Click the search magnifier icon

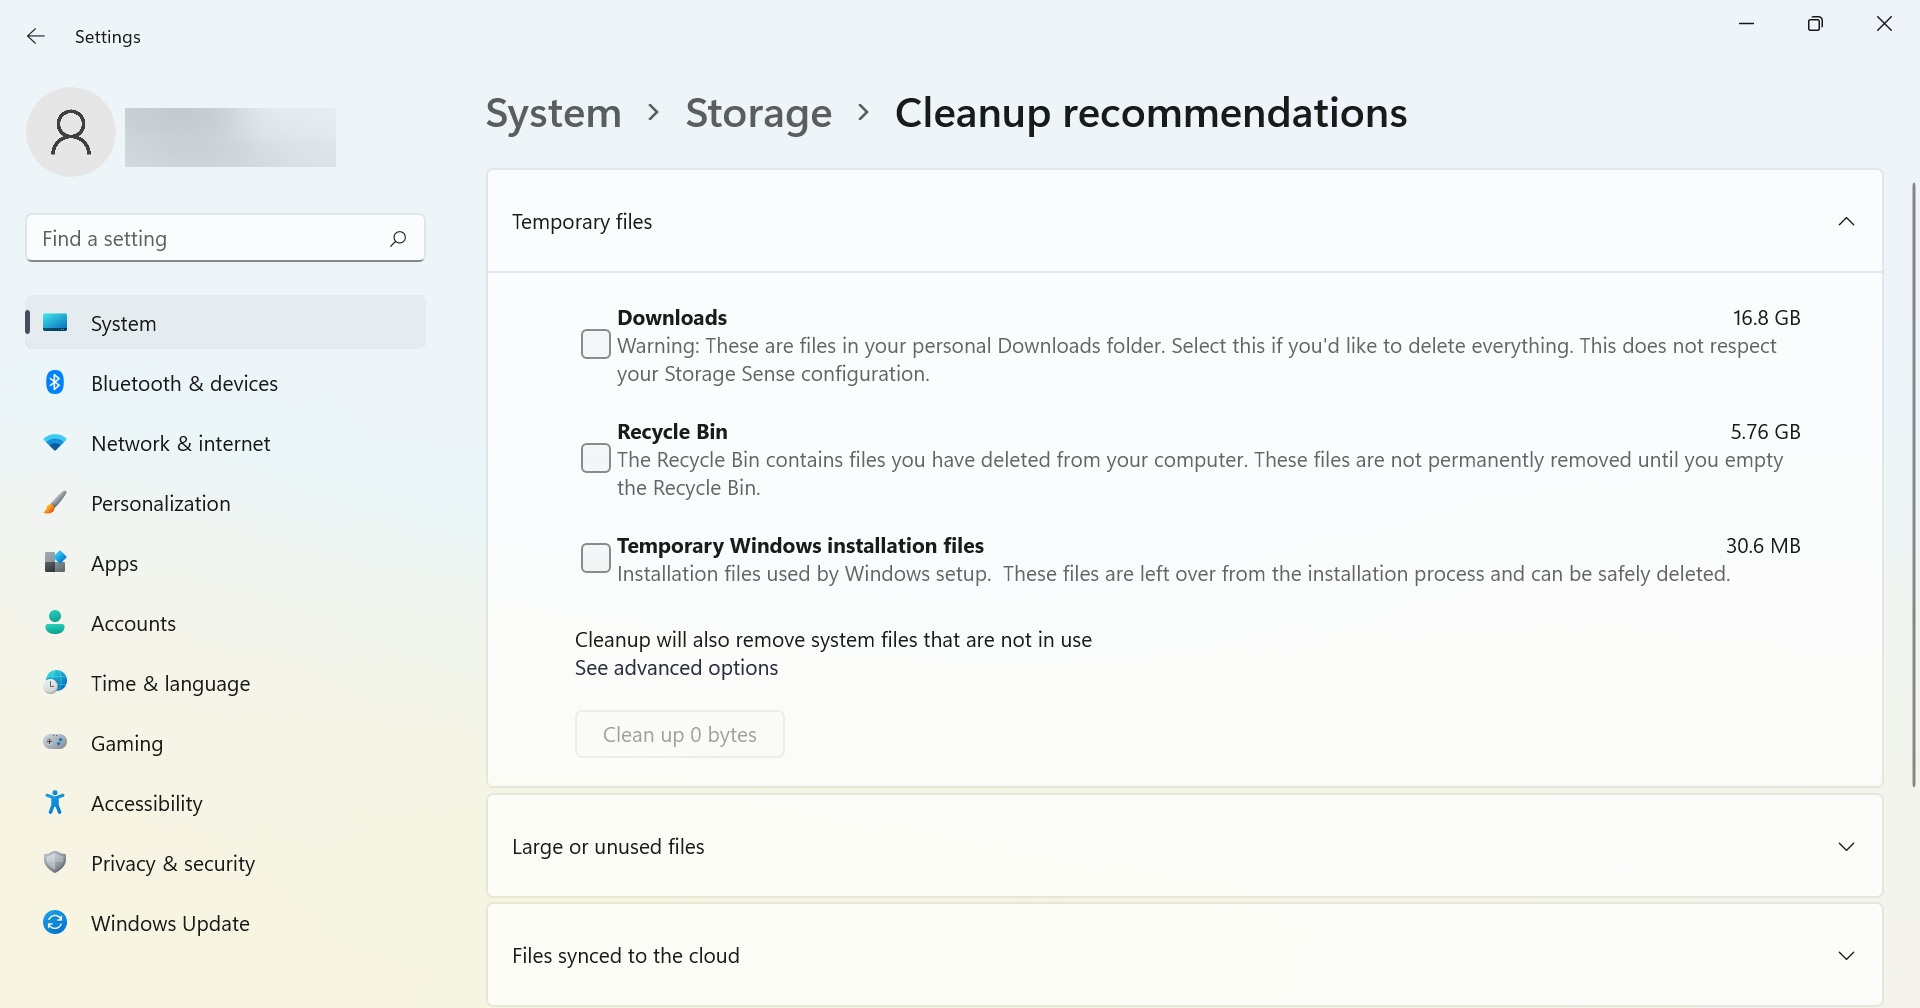click(398, 238)
